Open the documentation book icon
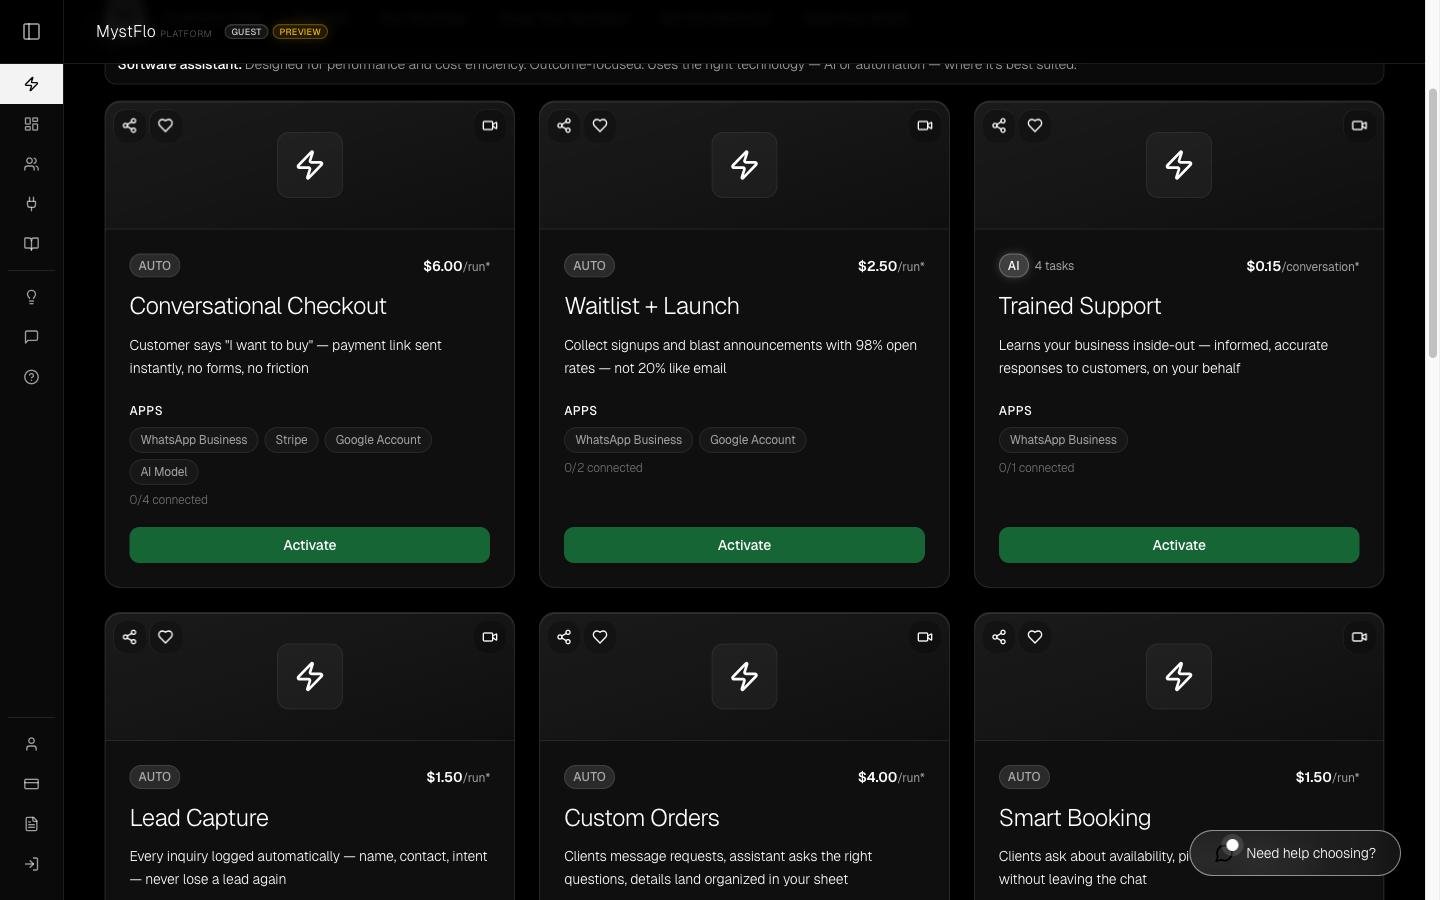The width and height of the screenshot is (1440, 900). pyautogui.click(x=31, y=243)
